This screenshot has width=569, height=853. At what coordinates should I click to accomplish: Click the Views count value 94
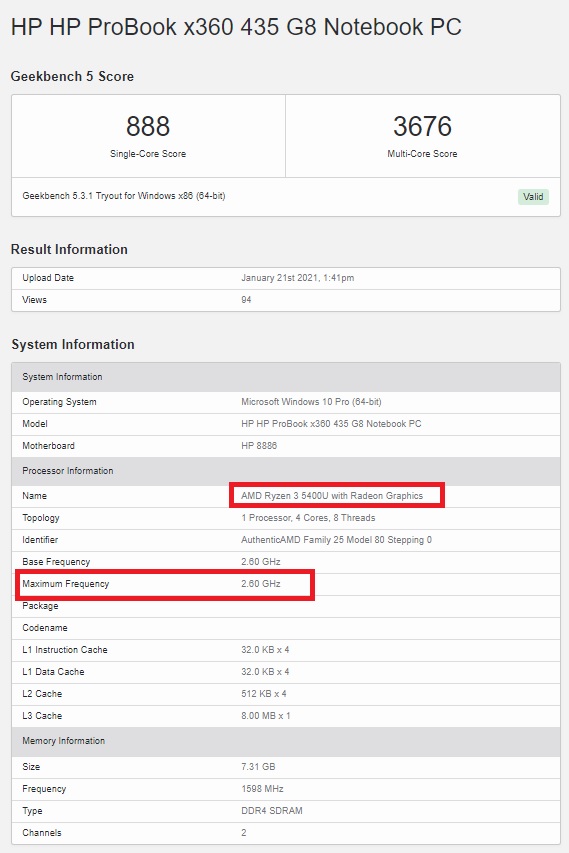click(246, 300)
